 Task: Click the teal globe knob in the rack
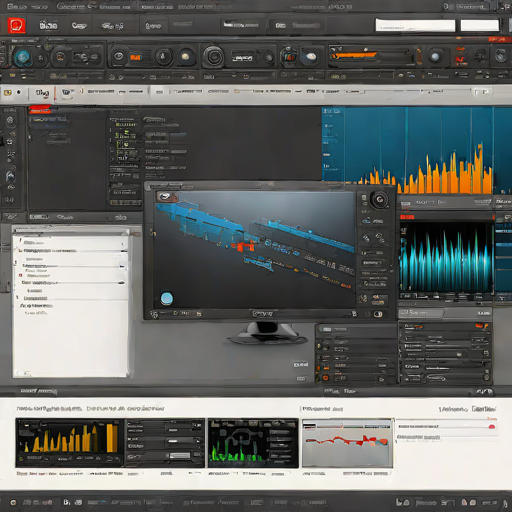click(x=23, y=57)
